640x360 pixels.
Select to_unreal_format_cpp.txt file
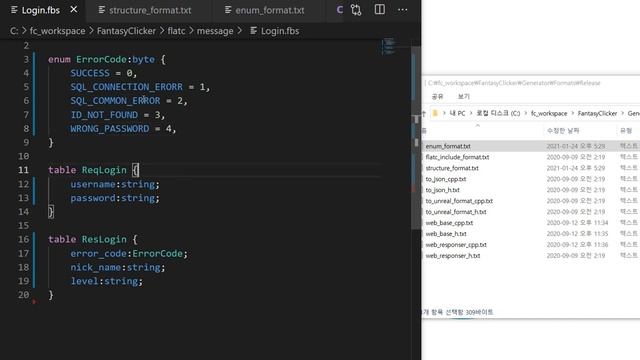click(x=459, y=201)
